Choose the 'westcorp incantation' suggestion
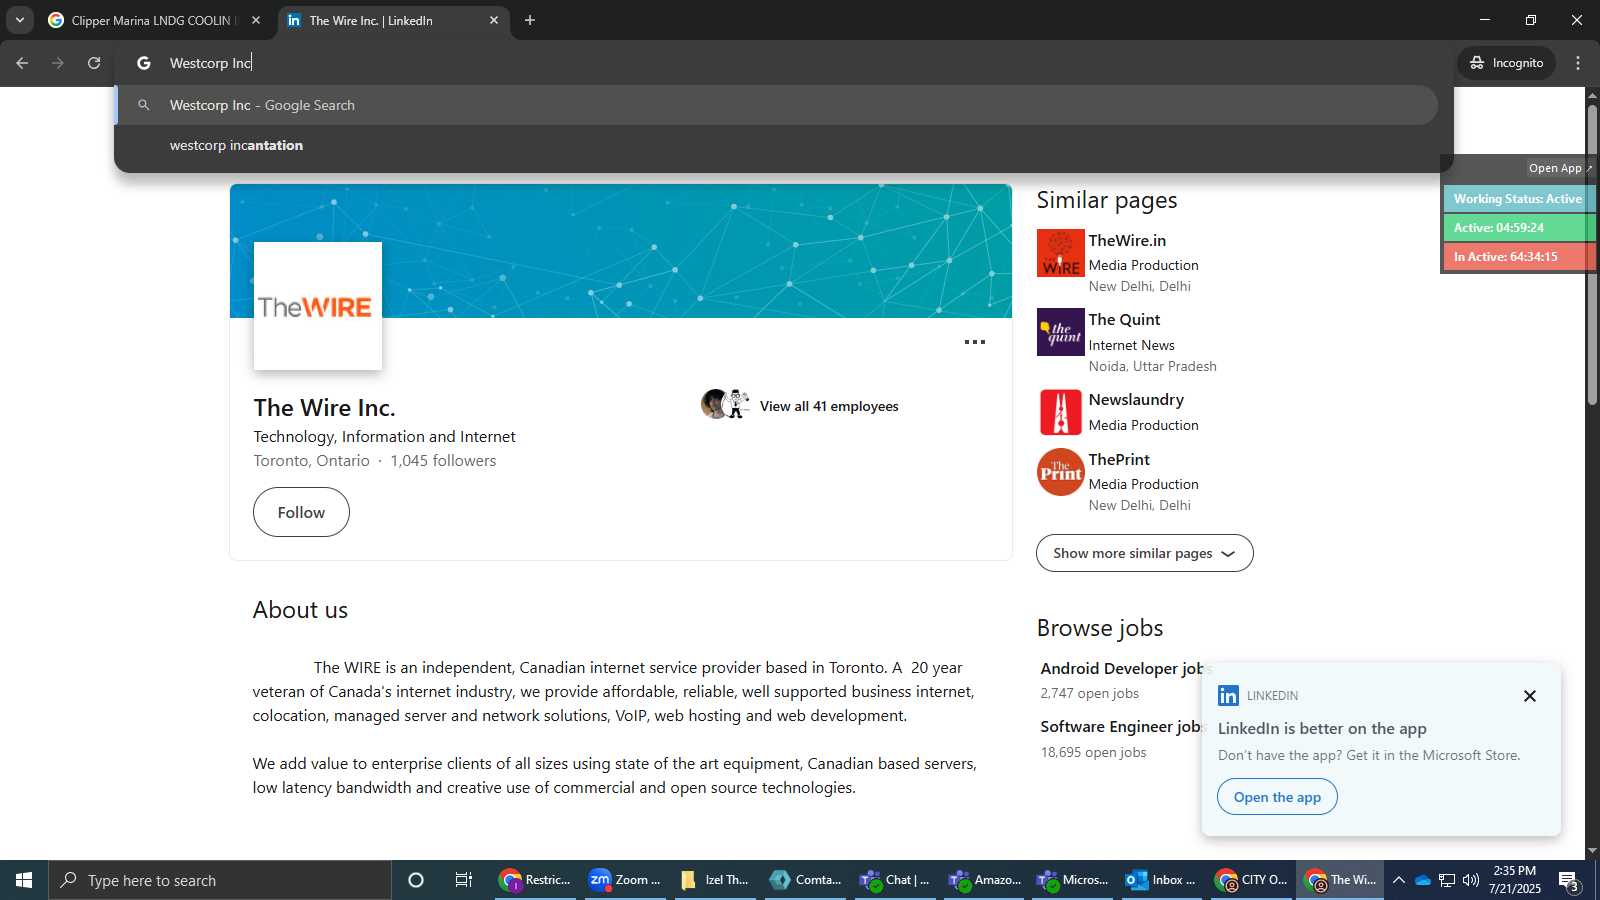The height and width of the screenshot is (900, 1600). click(x=776, y=145)
